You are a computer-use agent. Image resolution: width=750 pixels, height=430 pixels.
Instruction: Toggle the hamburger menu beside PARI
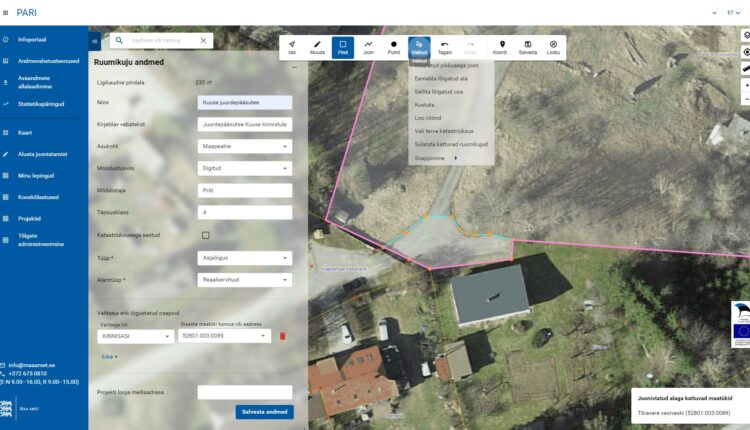click(x=6, y=13)
